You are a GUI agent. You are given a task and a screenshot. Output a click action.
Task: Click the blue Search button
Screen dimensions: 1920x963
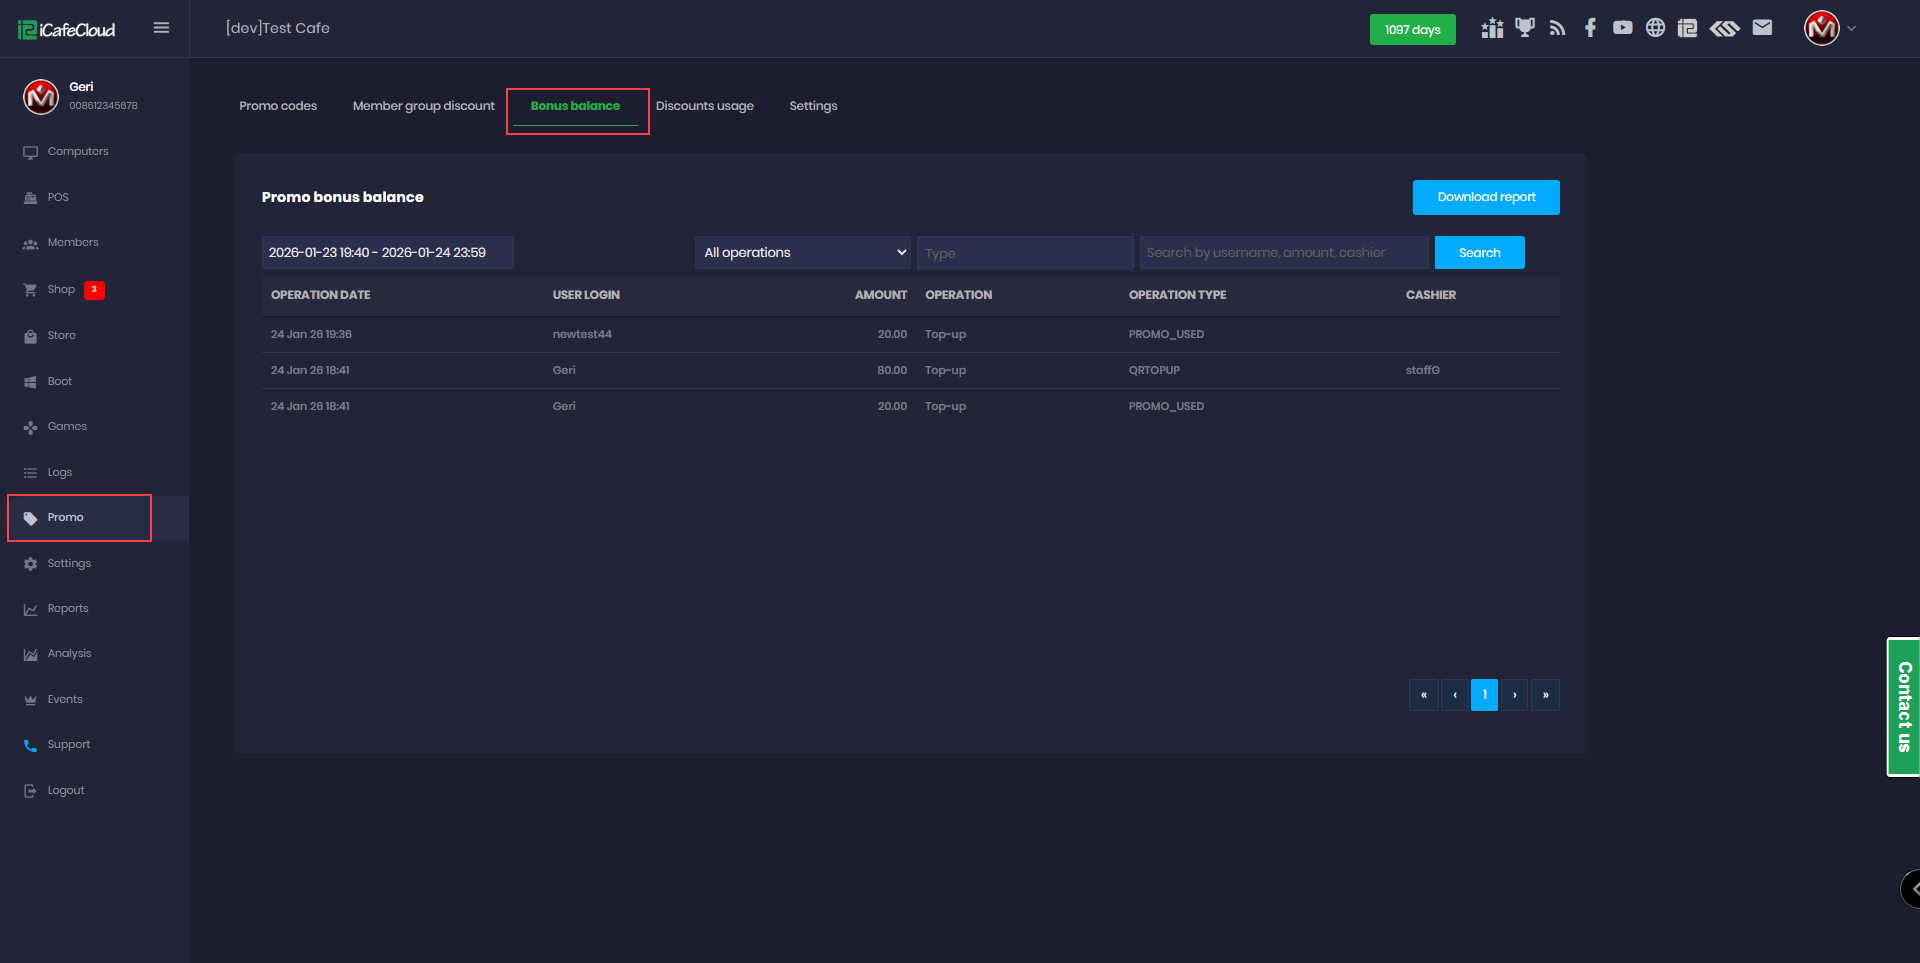(1479, 253)
